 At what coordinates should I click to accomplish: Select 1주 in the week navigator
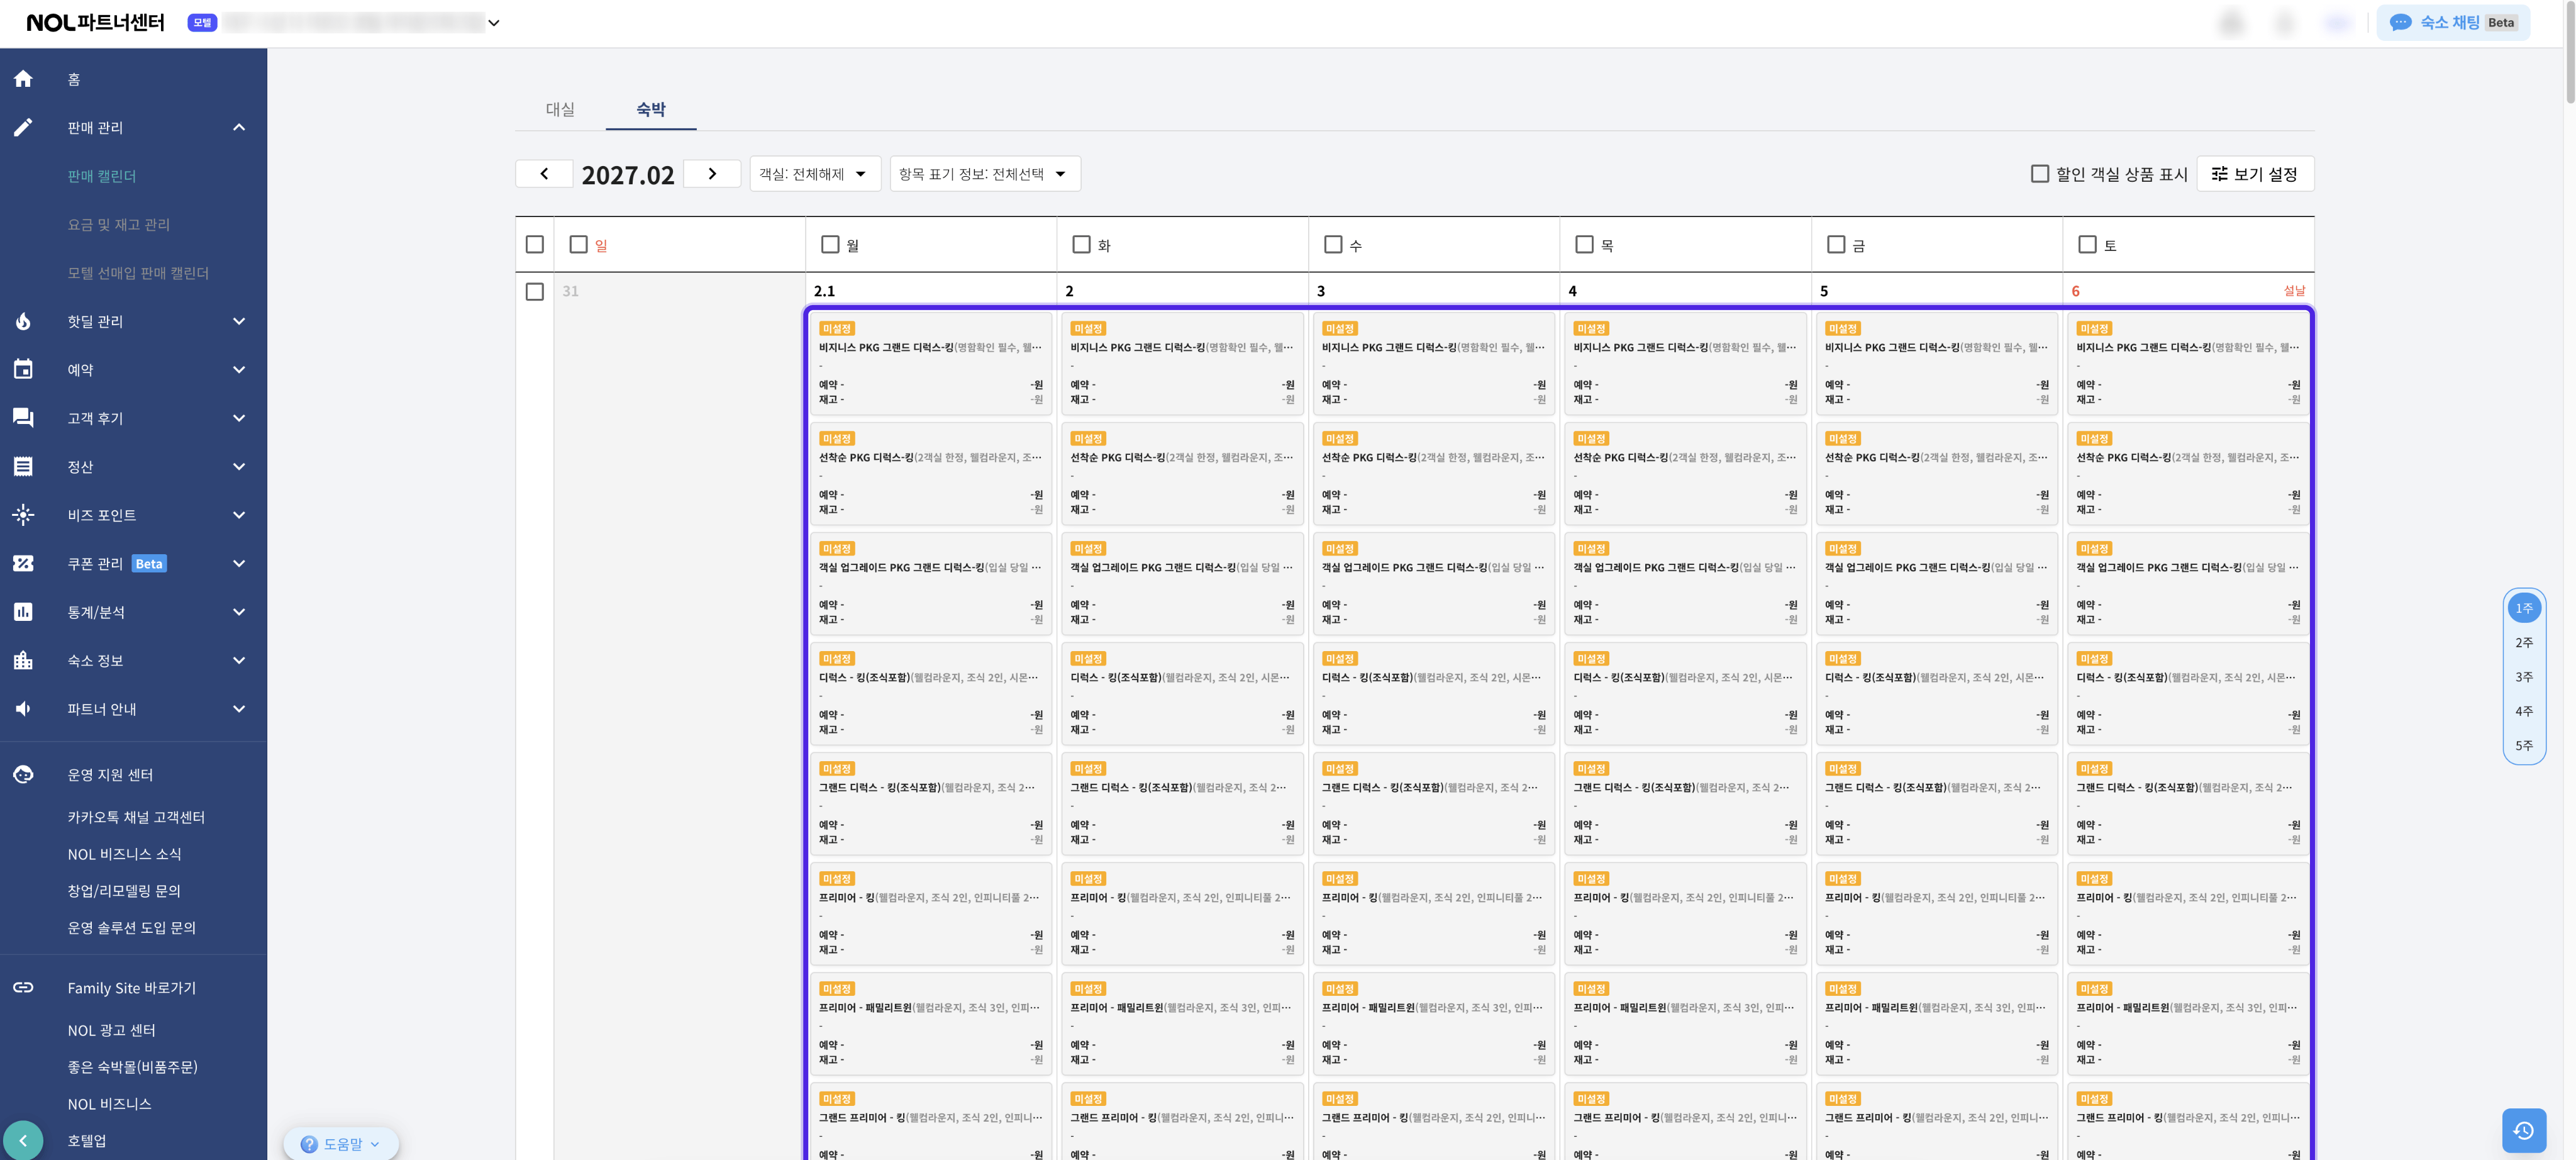[x=2524, y=608]
